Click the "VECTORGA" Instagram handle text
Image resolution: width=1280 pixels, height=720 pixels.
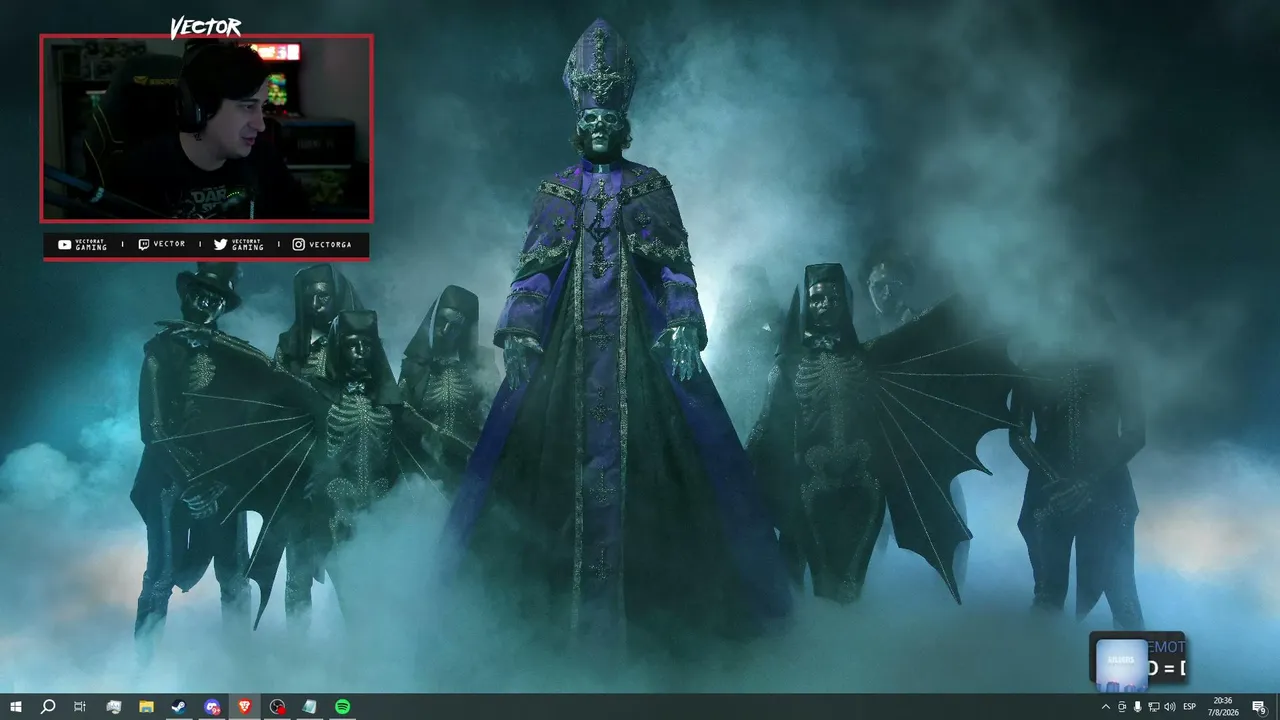[x=330, y=245]
